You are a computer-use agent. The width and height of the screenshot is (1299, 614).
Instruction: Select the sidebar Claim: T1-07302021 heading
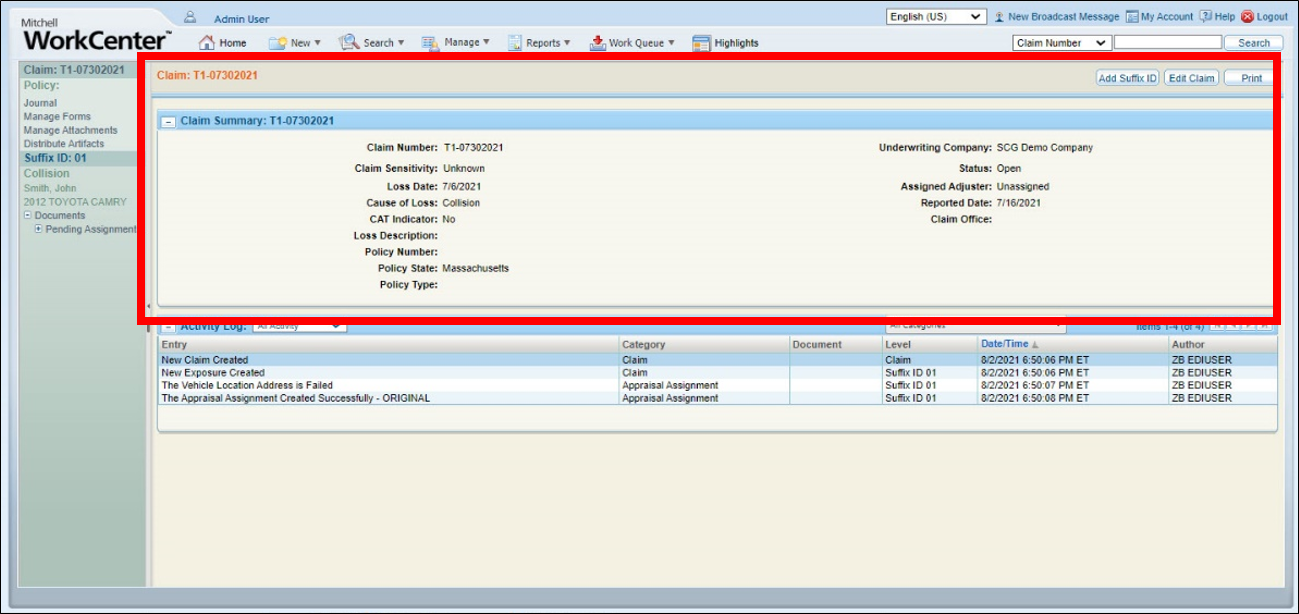point(74,70)
